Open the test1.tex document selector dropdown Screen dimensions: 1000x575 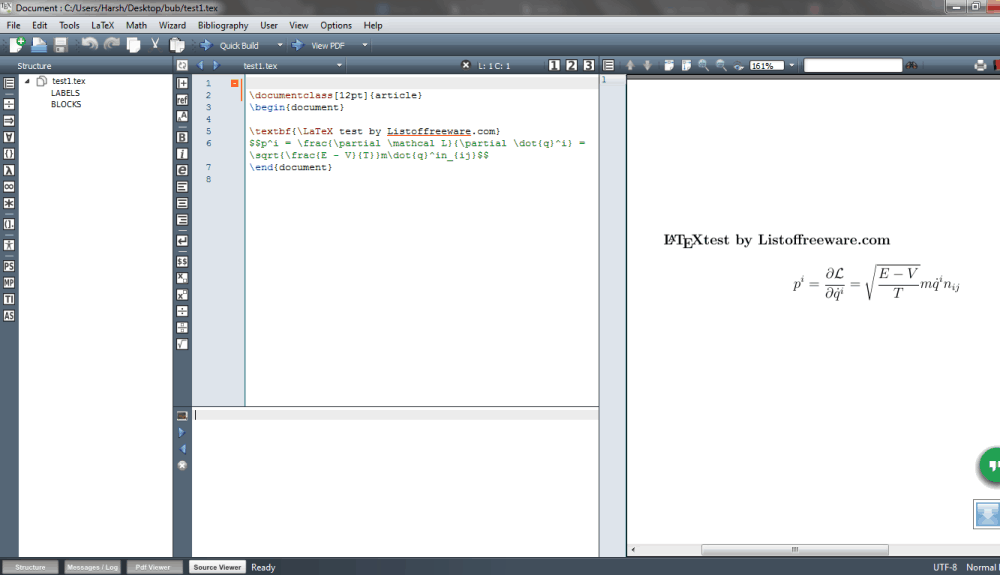[x=339, y=66]
